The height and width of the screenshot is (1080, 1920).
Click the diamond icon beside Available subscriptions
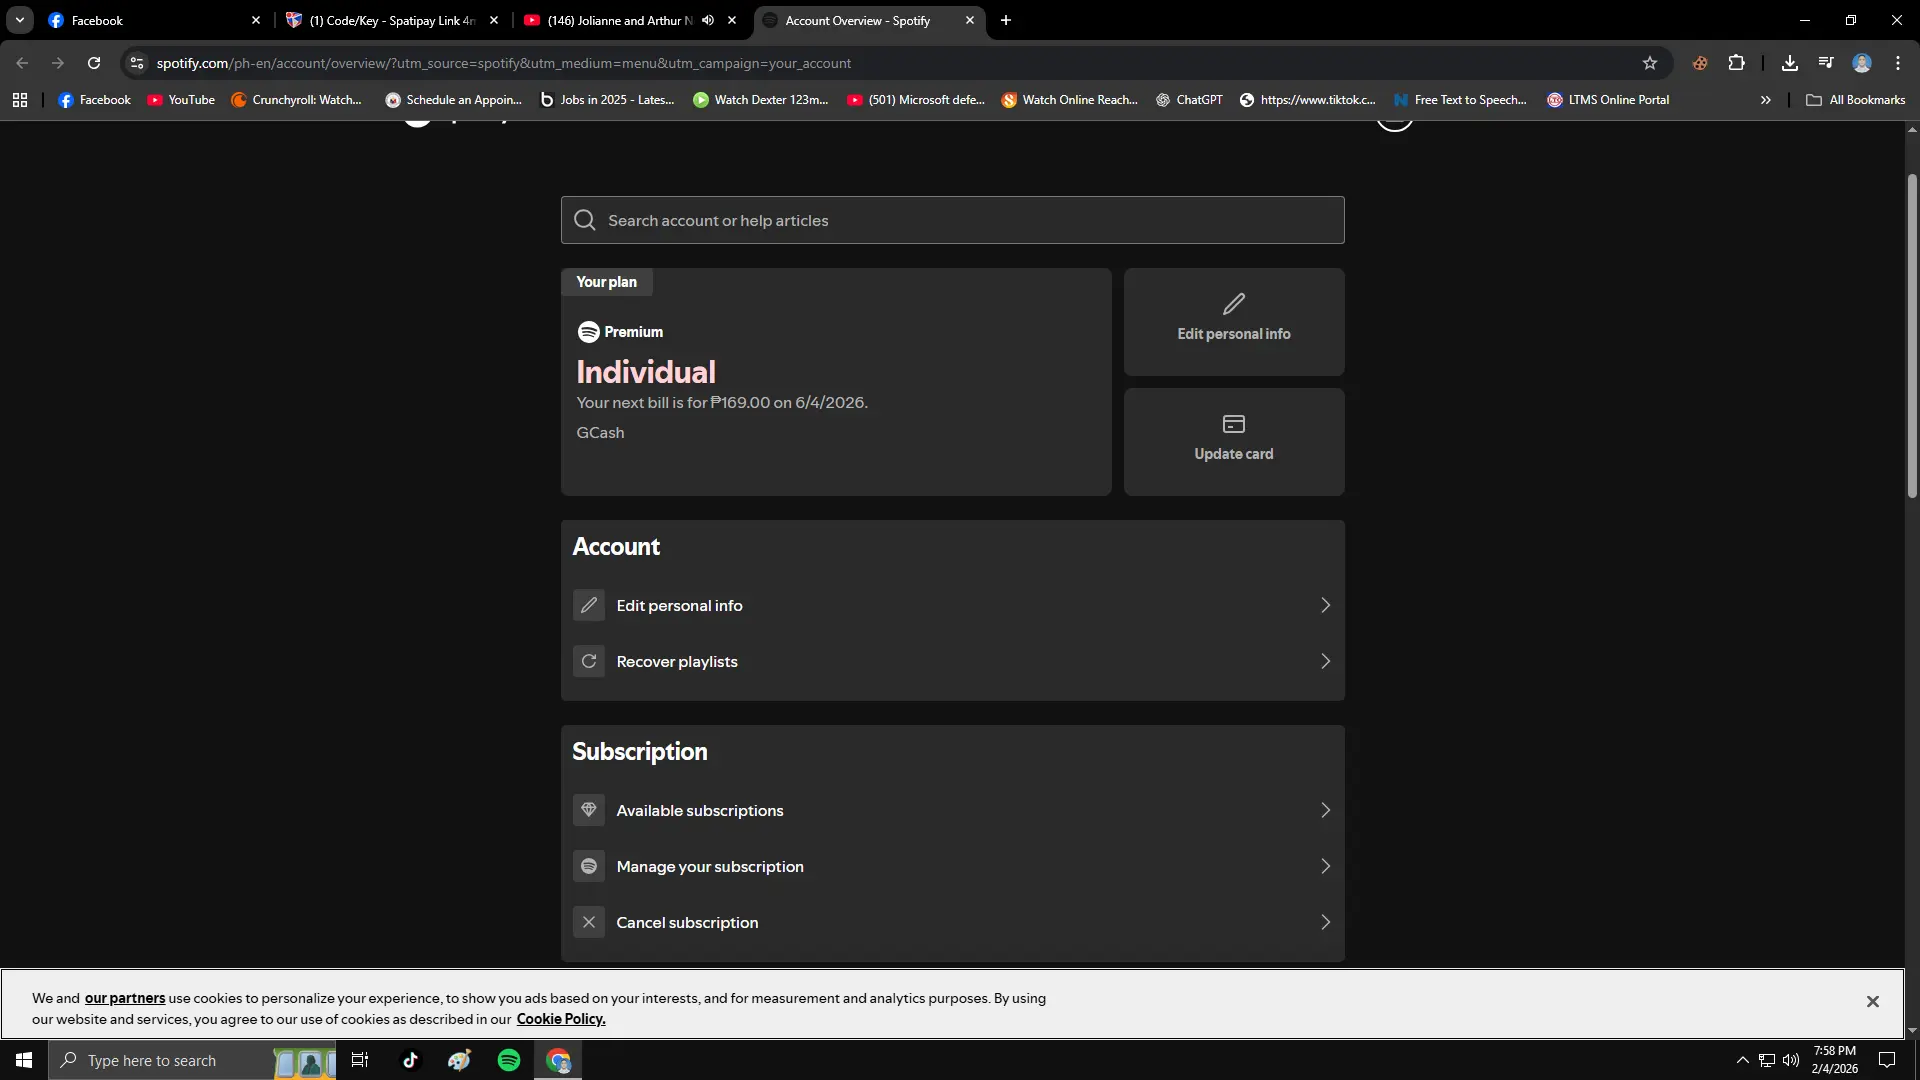pos(589,810)
